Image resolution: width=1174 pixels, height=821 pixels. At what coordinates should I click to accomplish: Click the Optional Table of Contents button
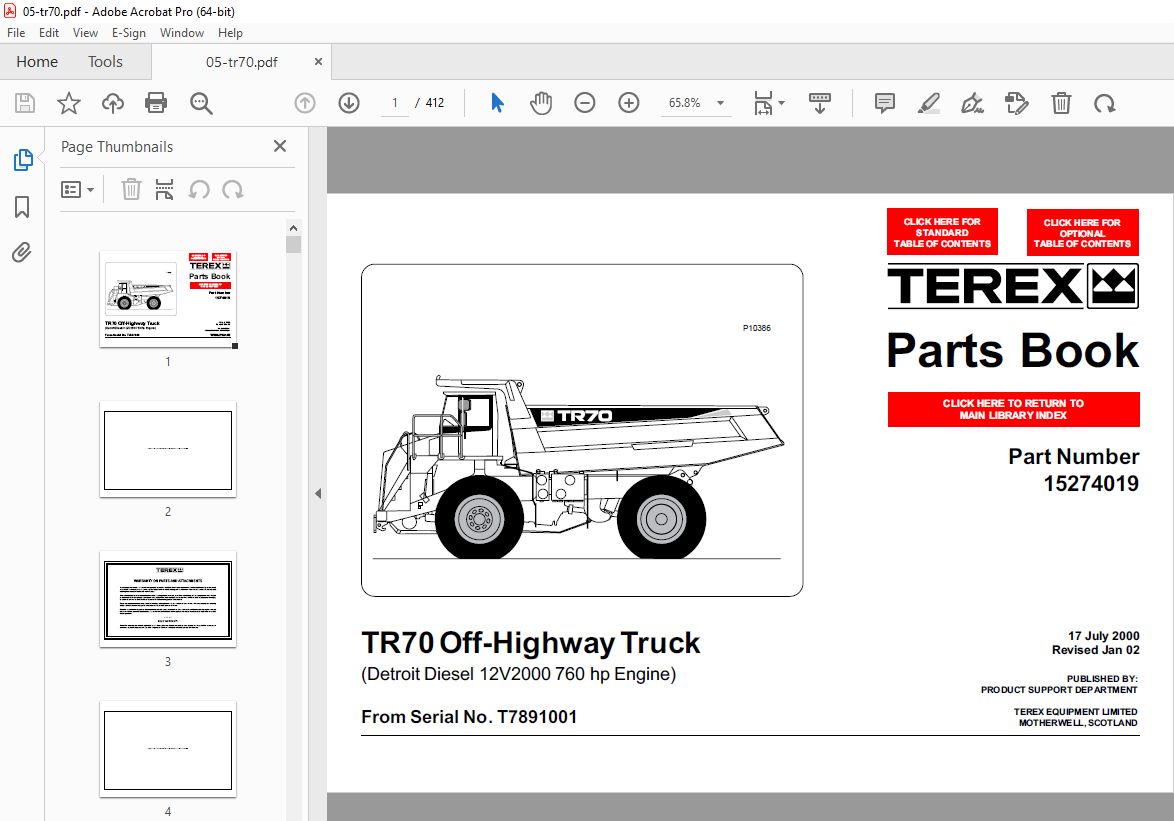(x=1082, y=233)
